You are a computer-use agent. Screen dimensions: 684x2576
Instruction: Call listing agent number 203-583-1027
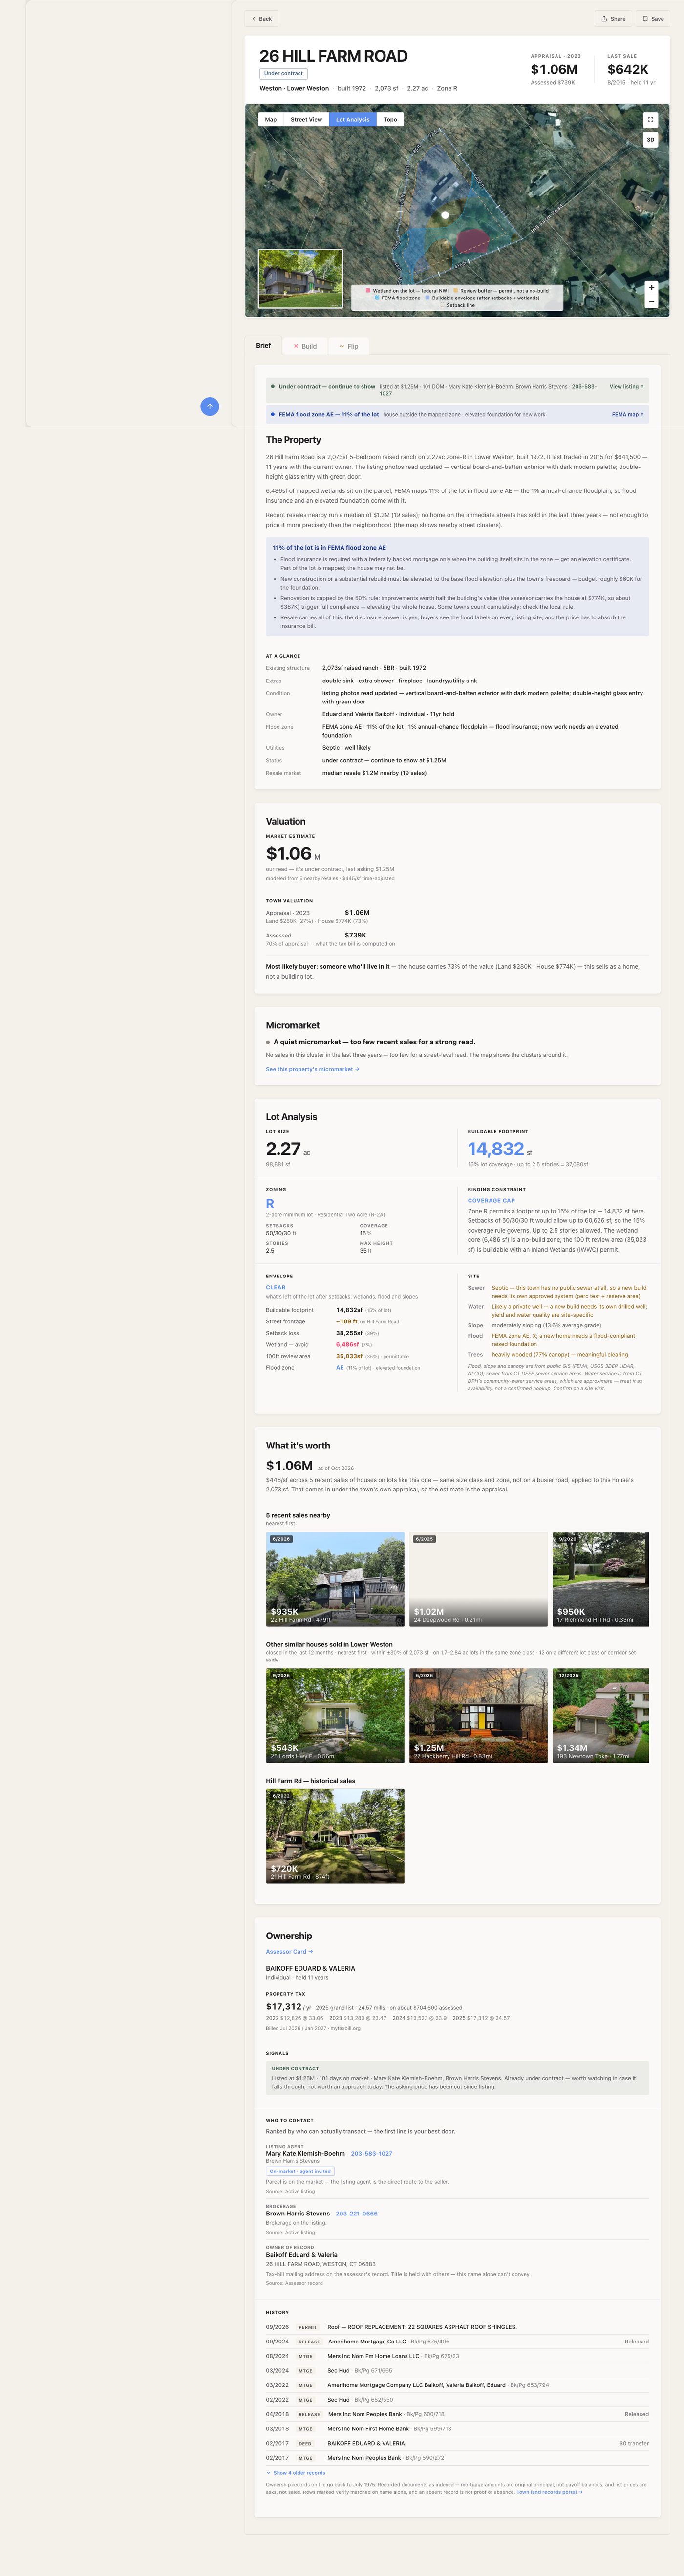tap(371, 2153)
